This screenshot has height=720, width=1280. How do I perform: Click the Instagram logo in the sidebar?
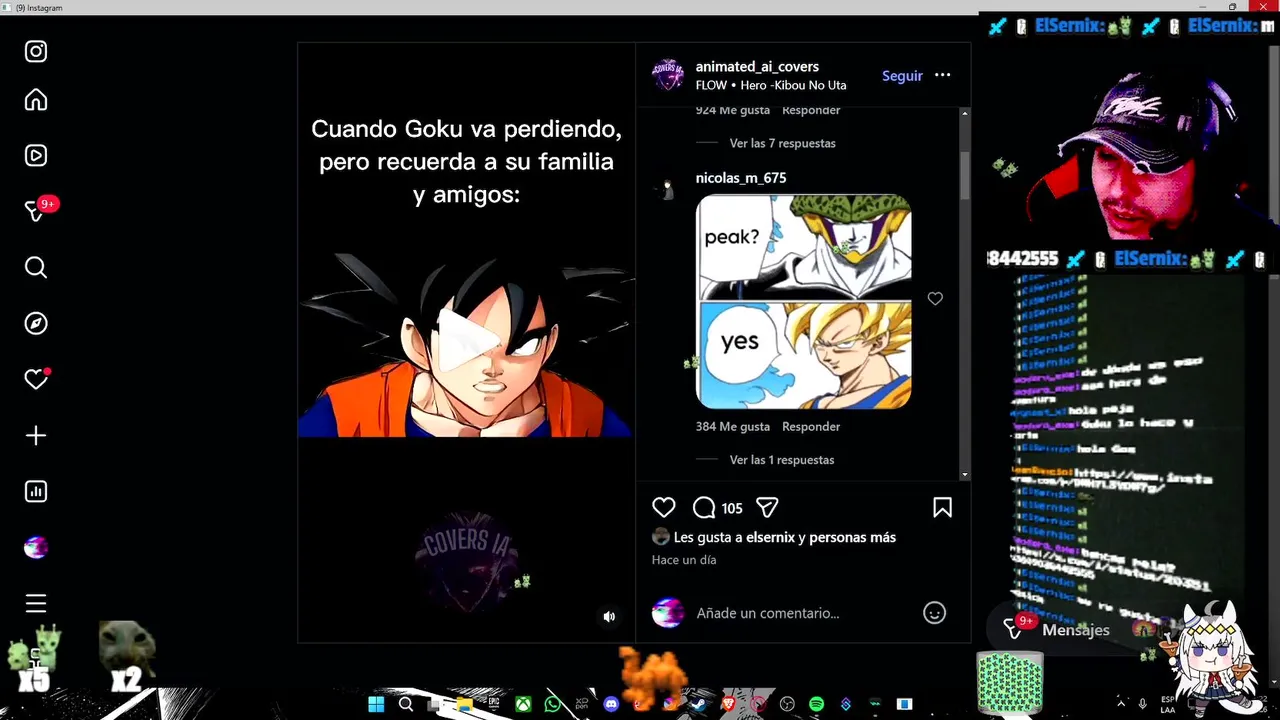(x=36, y=52)
